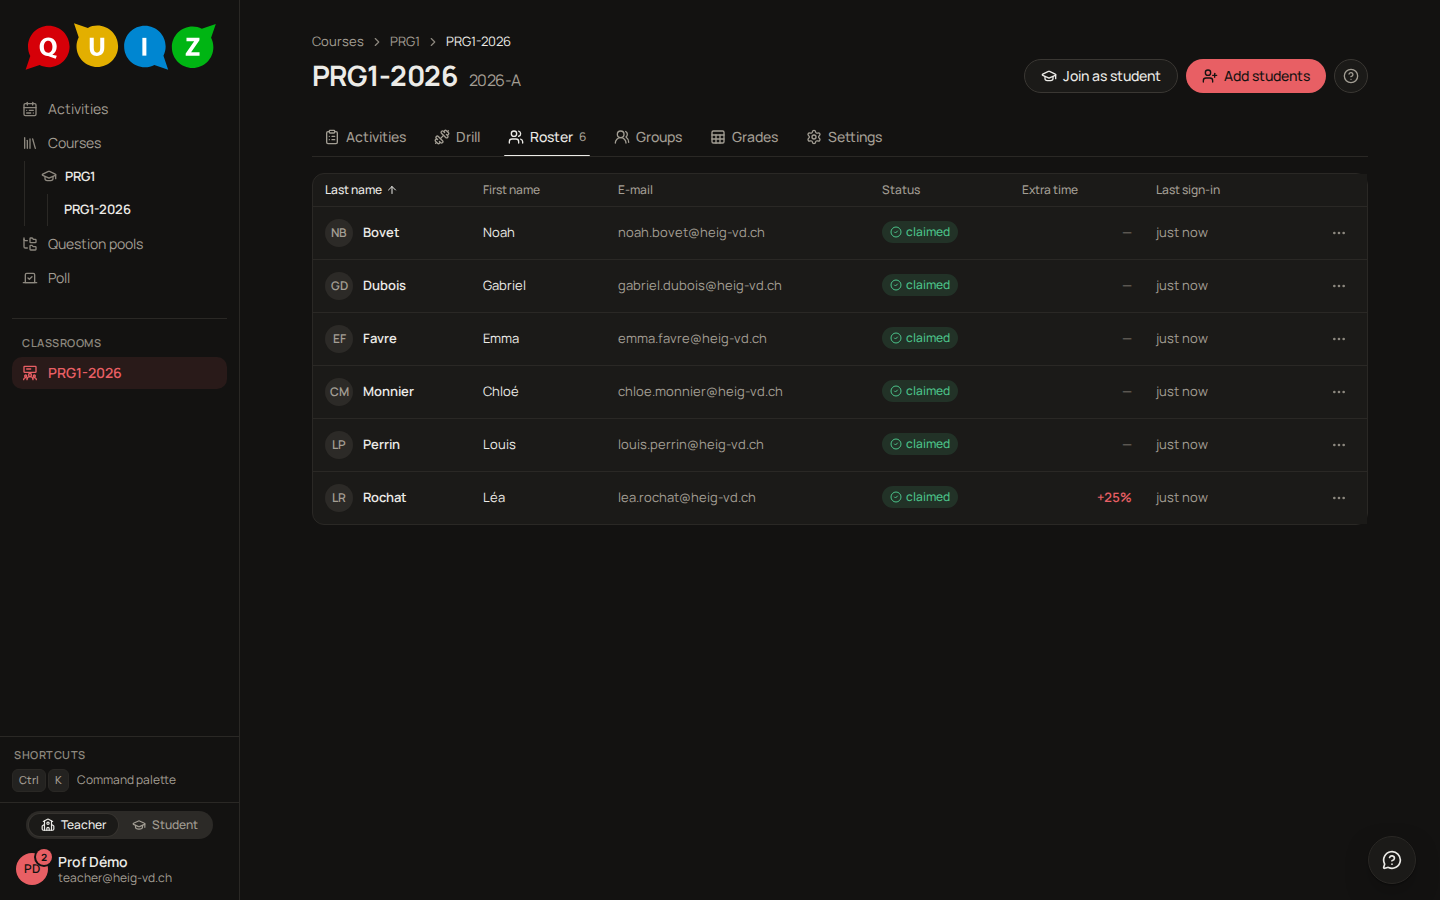Switch to the Groups tab
The height and width of the screenshot is (900, 1440).
tap(648, 137)
